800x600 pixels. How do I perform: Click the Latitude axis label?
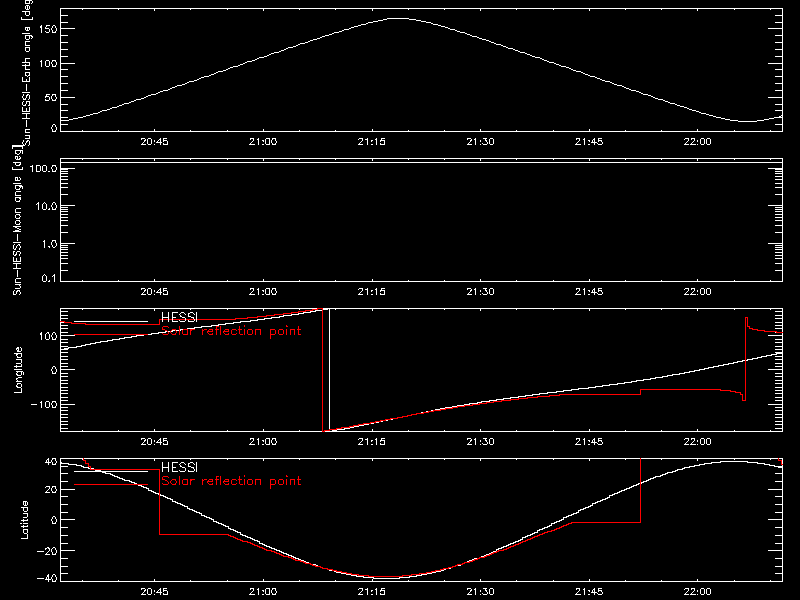coord(24,520)
